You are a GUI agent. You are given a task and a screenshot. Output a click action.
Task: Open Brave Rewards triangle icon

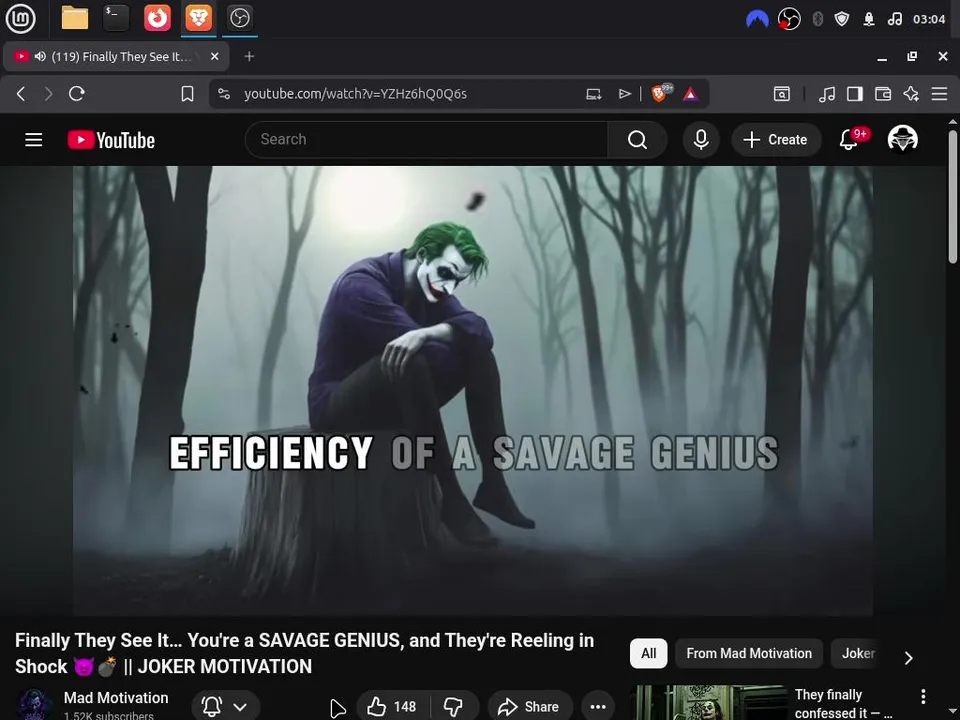pos(691,94)
